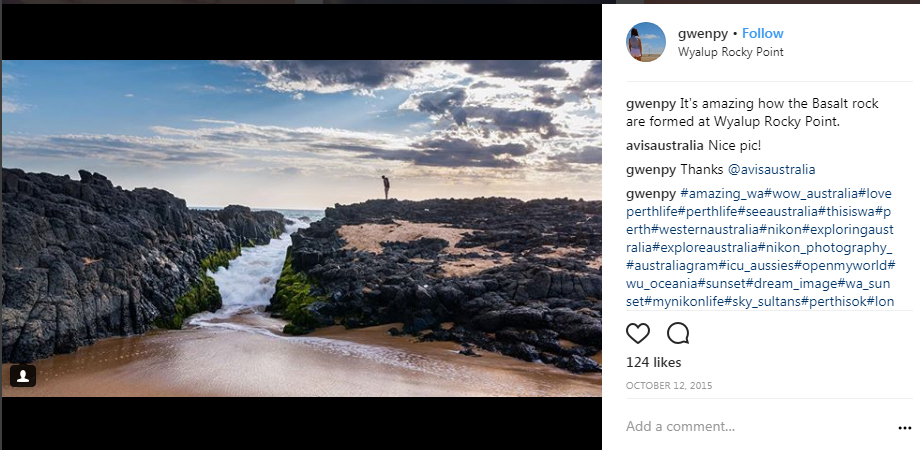Follow the gwenpy account
The image size is (920, 450).
(x=763, y=33)
